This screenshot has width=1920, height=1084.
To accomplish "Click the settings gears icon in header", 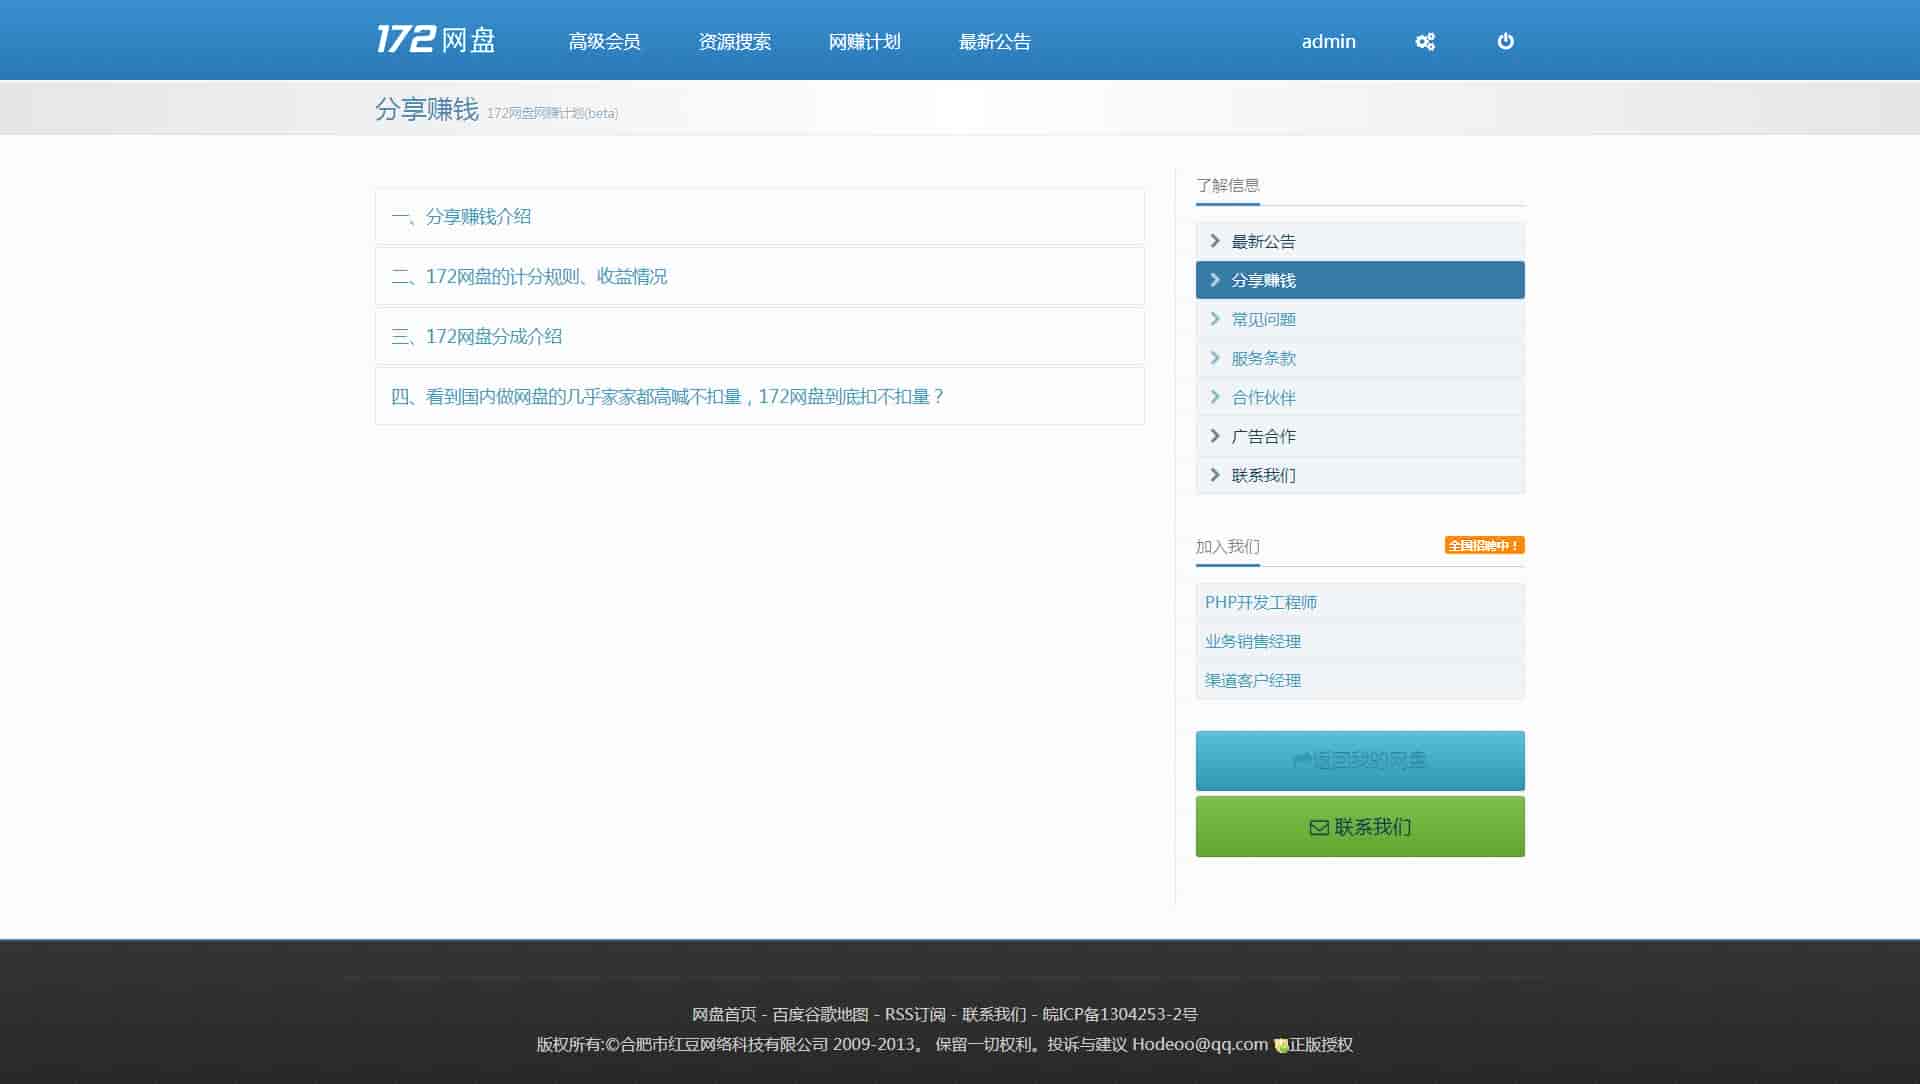I will pyautogui.click(x=1425, y=42).
